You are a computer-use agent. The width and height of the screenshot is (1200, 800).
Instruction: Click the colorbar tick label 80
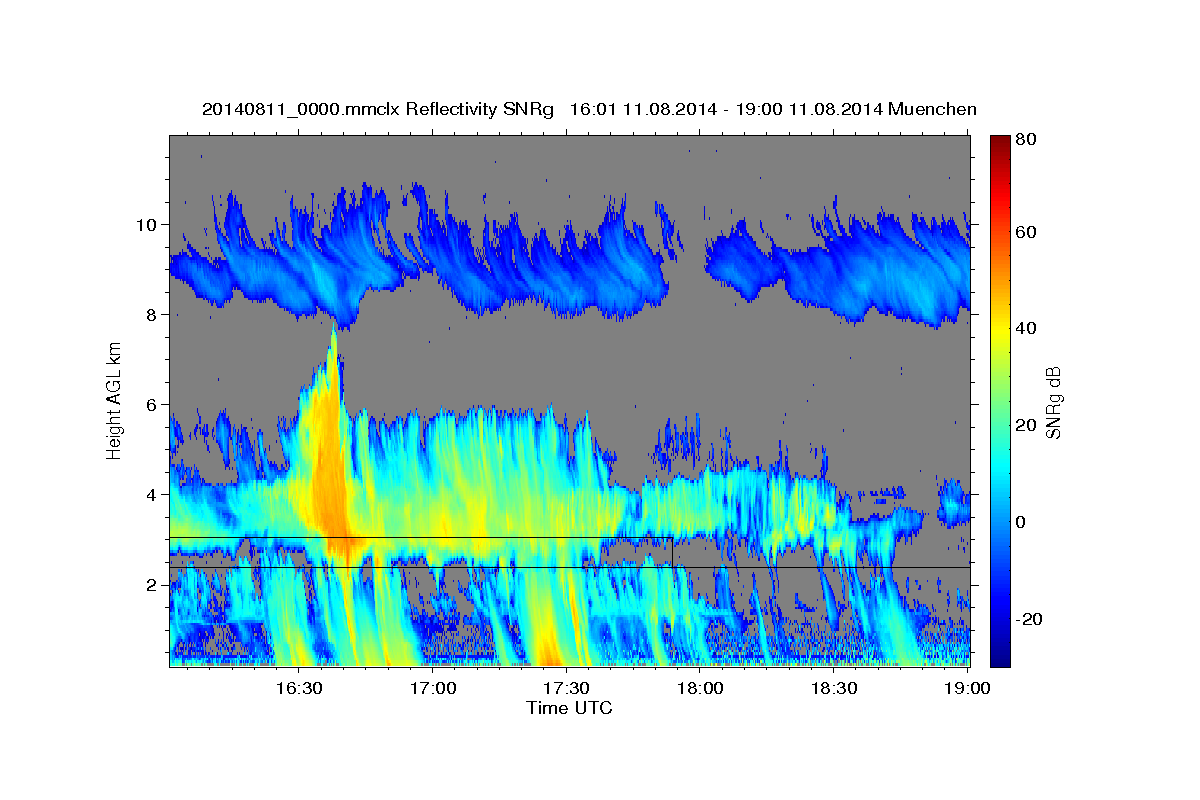click(1025, 139)
